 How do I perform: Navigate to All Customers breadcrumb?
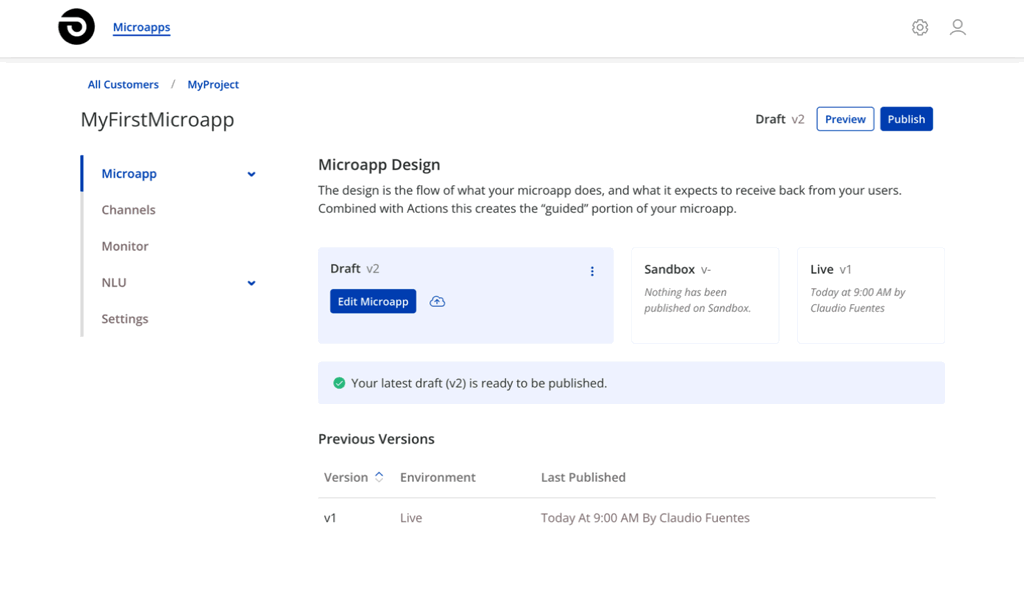(x=123, y=85)
